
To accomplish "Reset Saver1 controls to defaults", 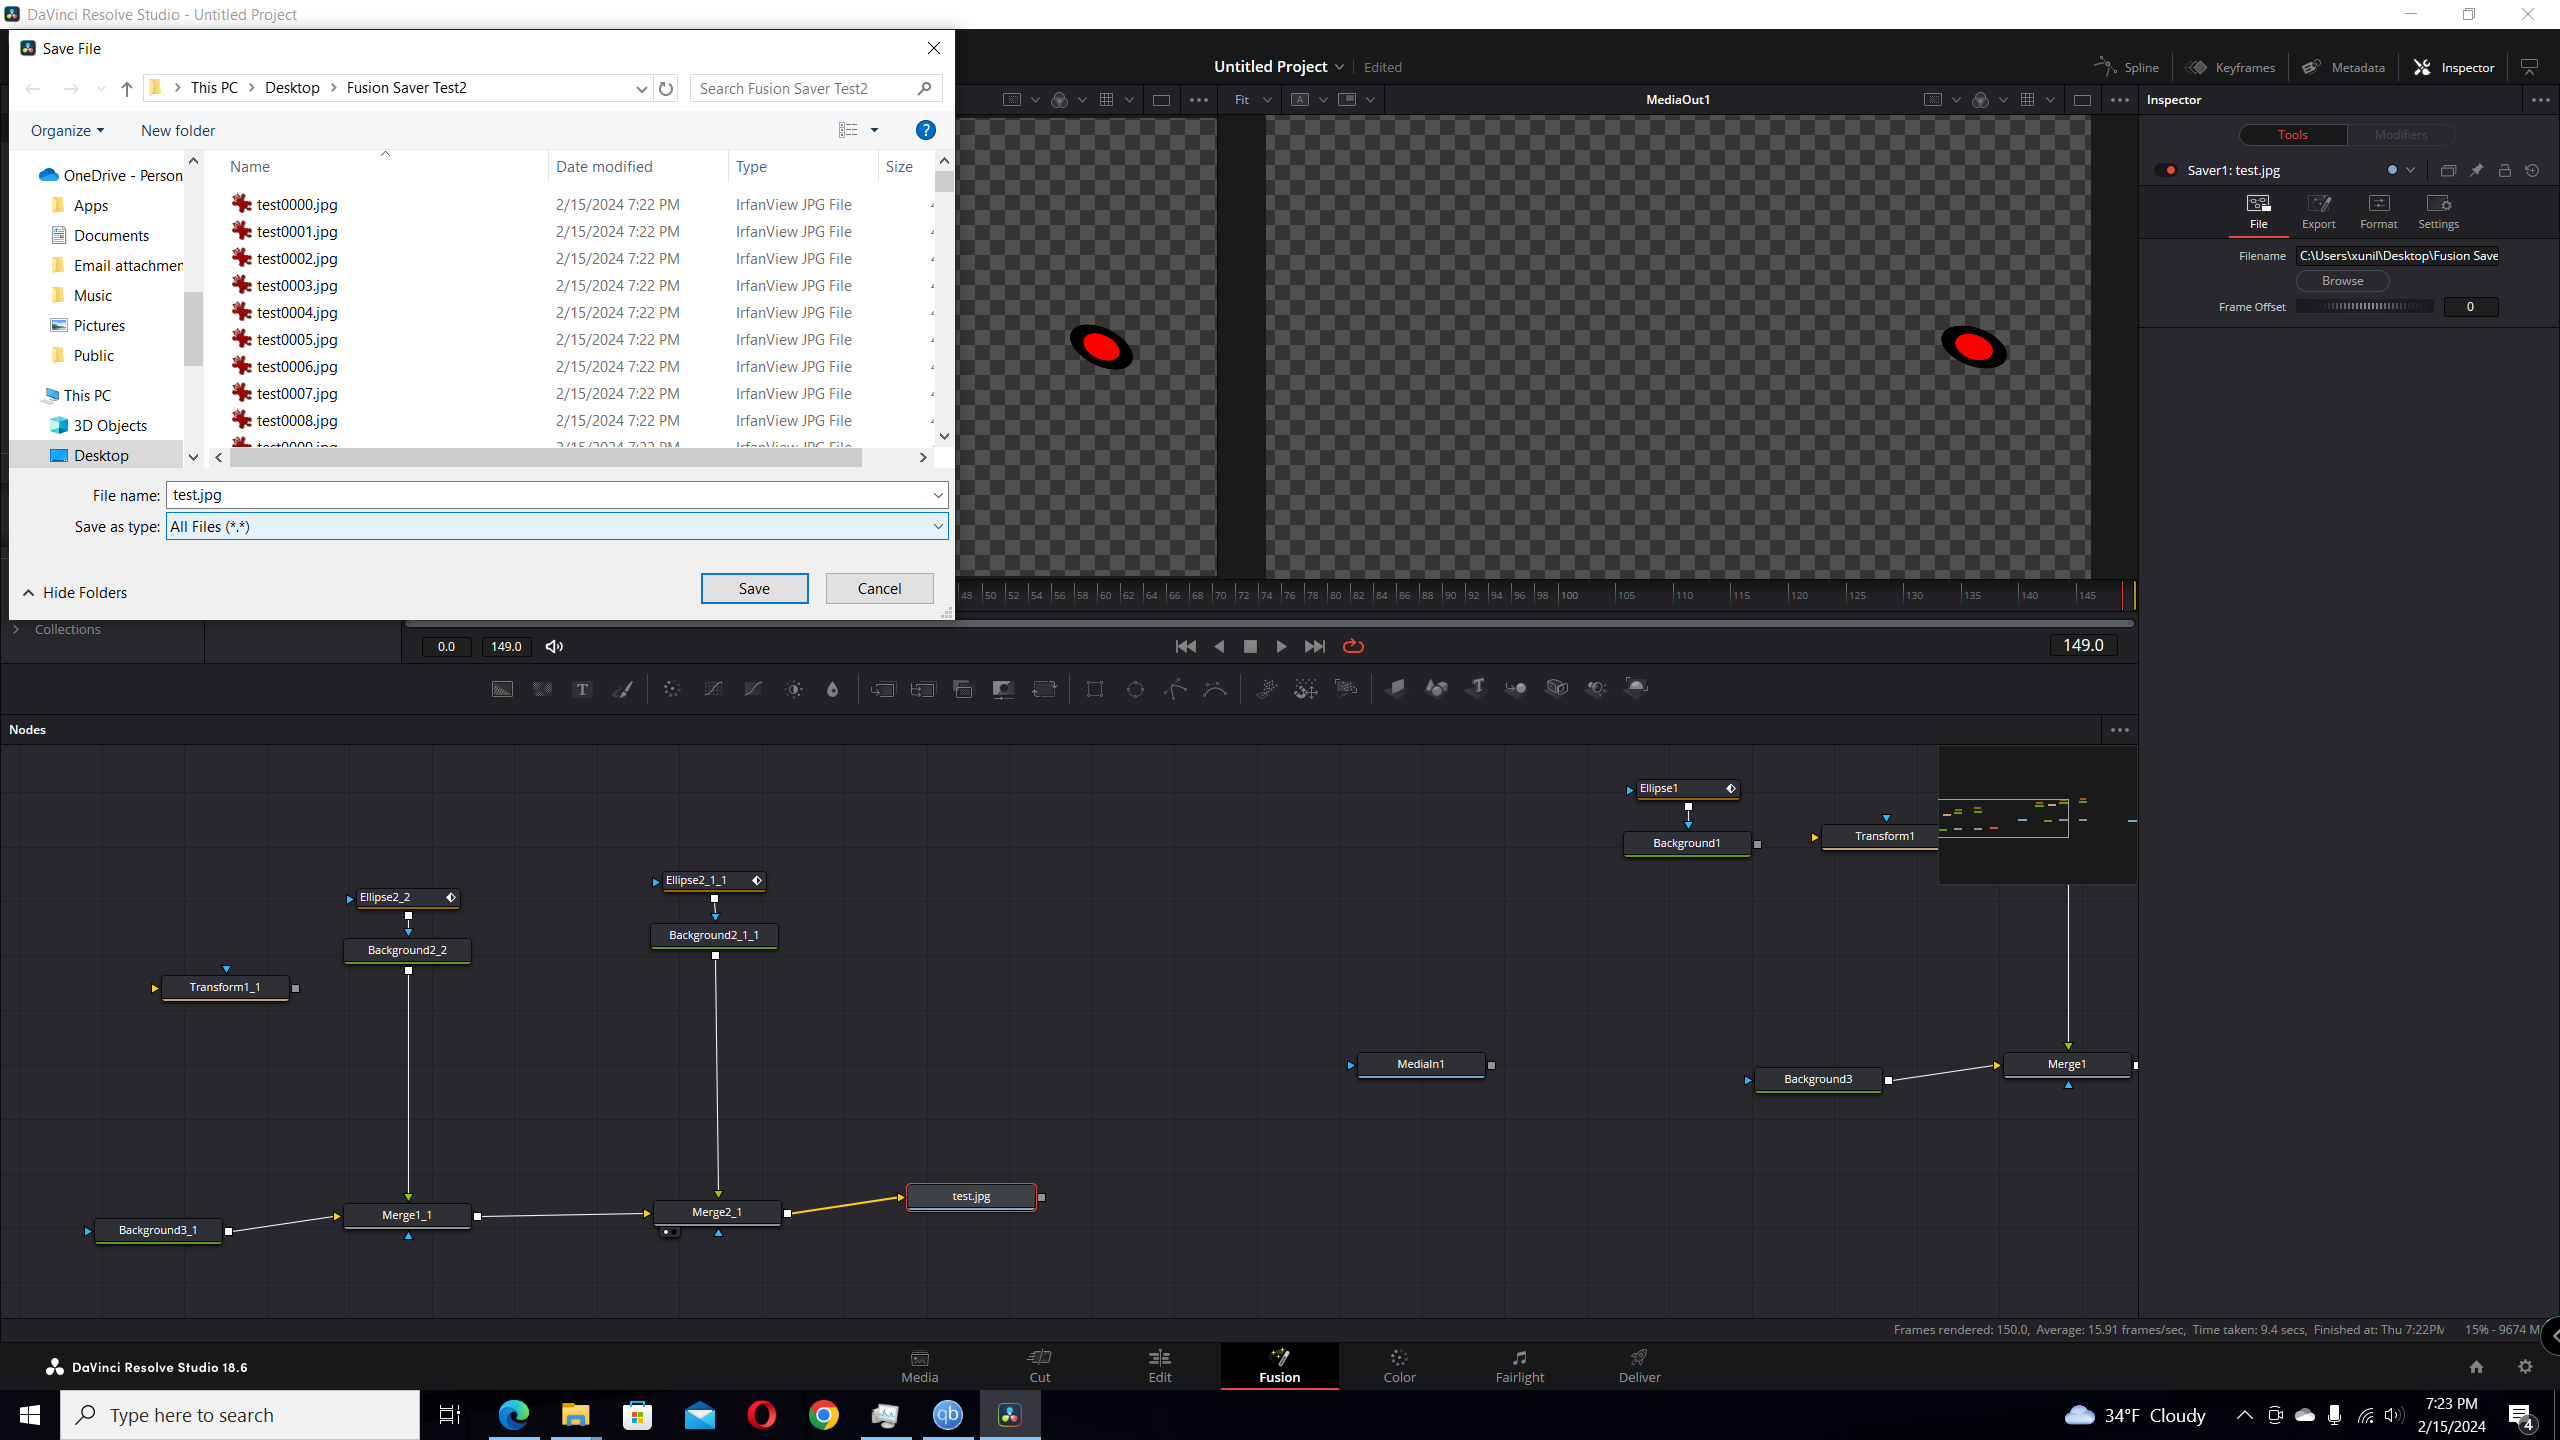I will pos(2532,171).
